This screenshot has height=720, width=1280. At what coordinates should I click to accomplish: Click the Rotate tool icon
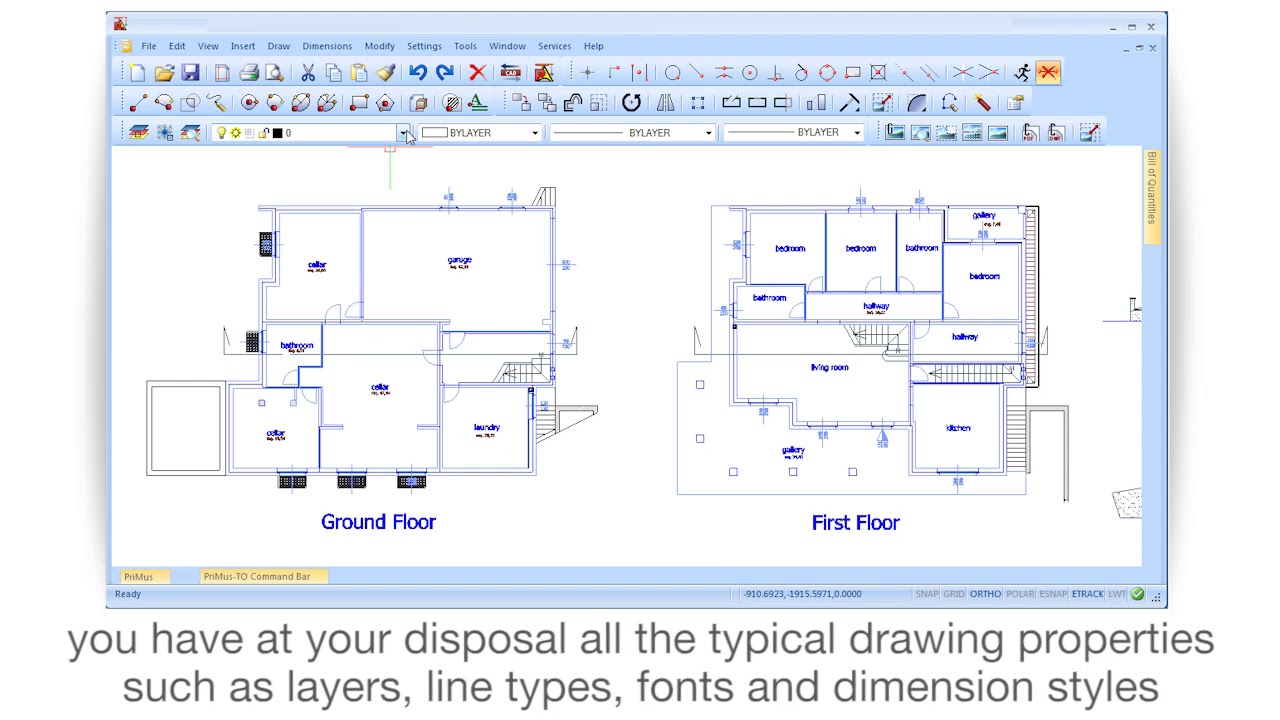pyautogui.click(x=632, y=102)
